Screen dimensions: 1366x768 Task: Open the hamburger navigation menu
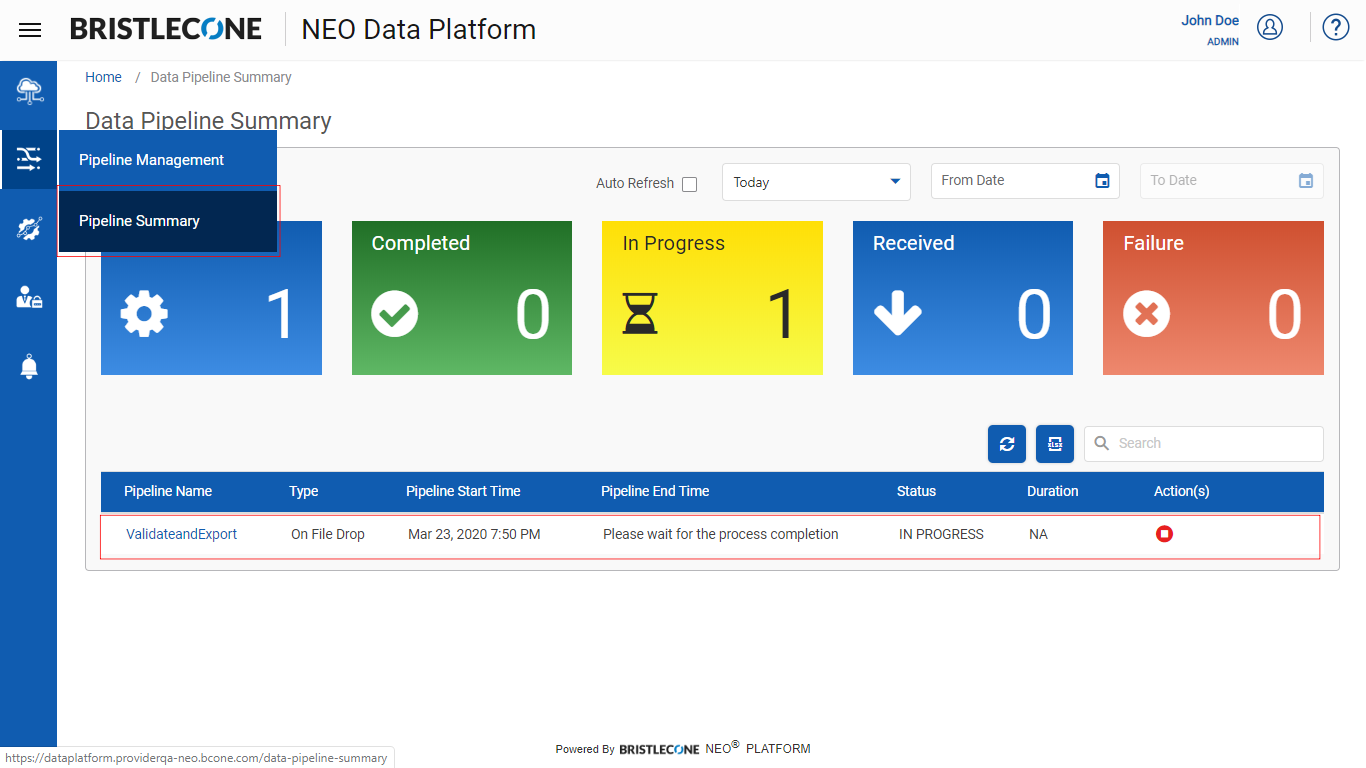coord(30,30)
